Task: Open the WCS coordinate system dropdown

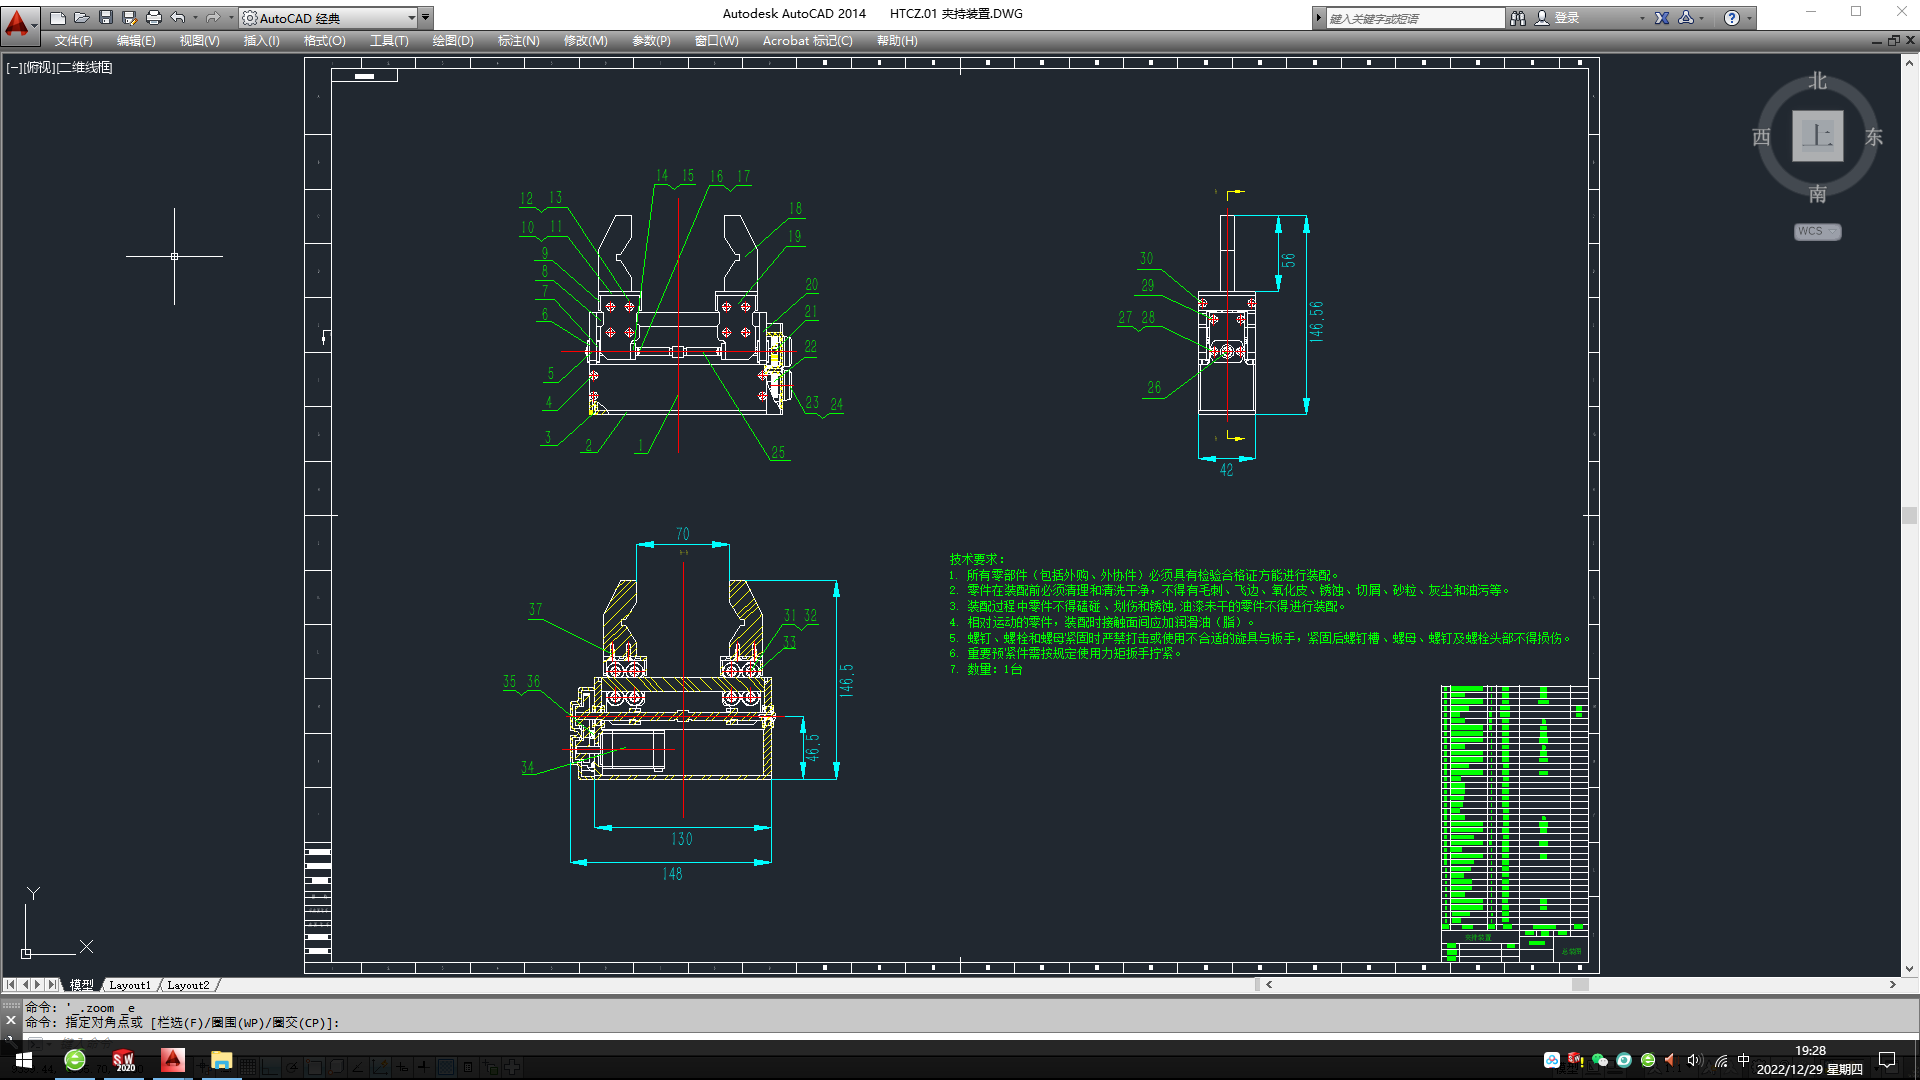Action: coord(1817,231)
